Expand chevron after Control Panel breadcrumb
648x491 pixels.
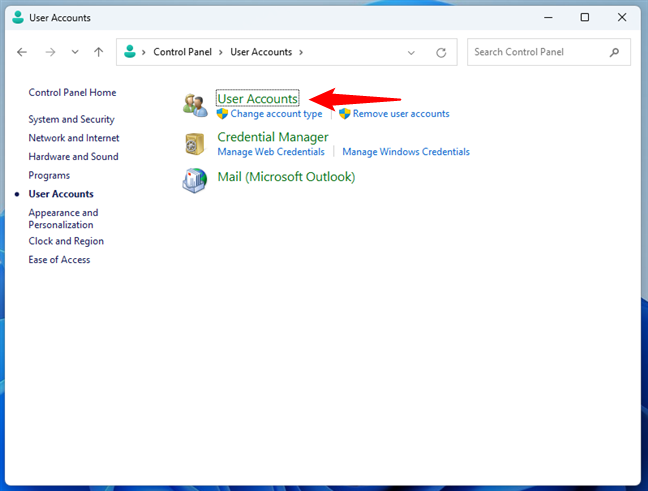221,52
